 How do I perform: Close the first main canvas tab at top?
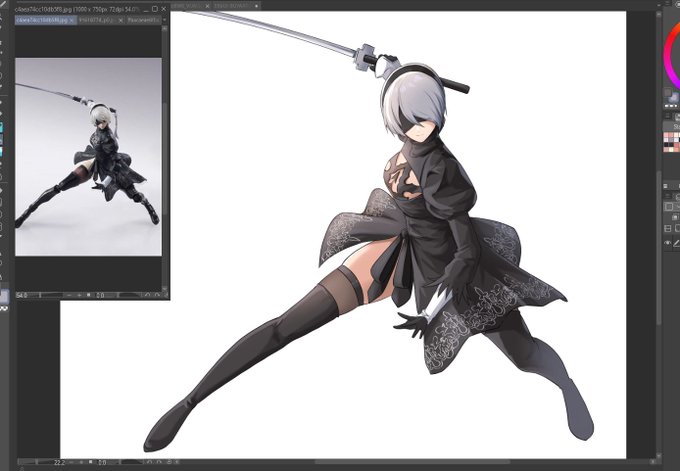[207, 6]
